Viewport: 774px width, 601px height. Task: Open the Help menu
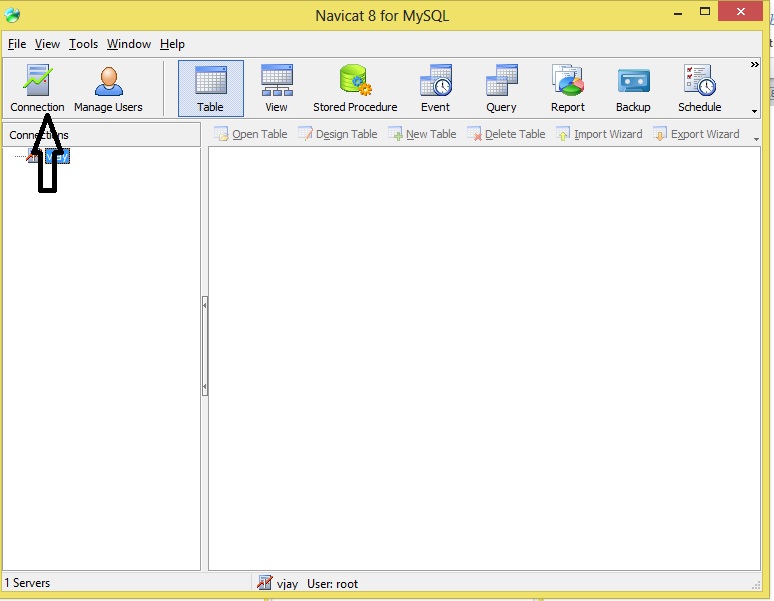[x=172, y=44]
